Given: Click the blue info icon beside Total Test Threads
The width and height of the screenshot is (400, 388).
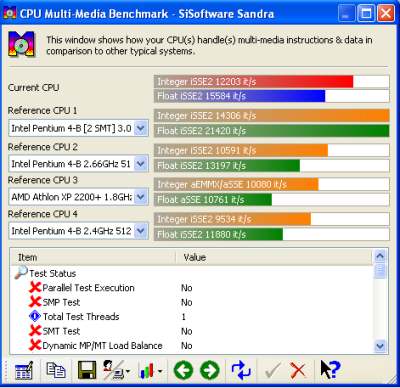Looking at the screenshot, I should pyautogui.click(x=35, y=316).
